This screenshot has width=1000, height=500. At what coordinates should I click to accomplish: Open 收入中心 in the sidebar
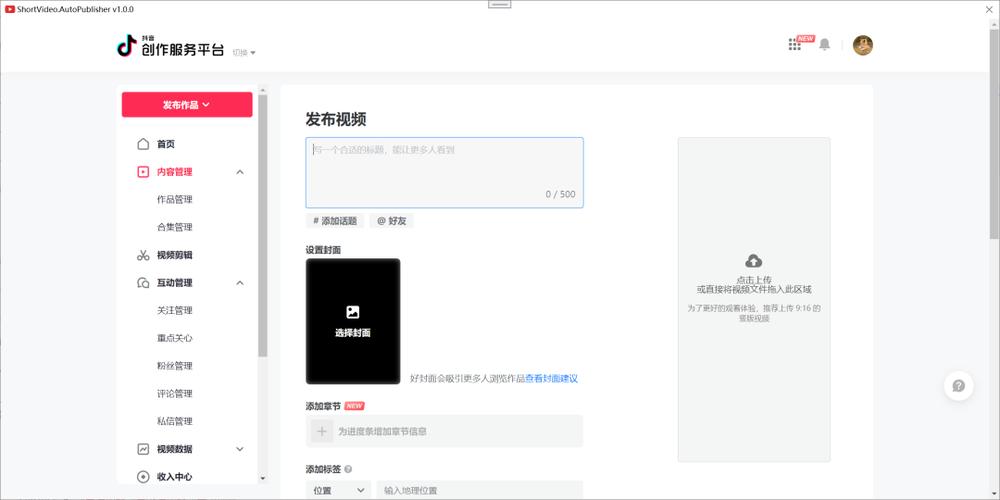(x=175, y=476)
